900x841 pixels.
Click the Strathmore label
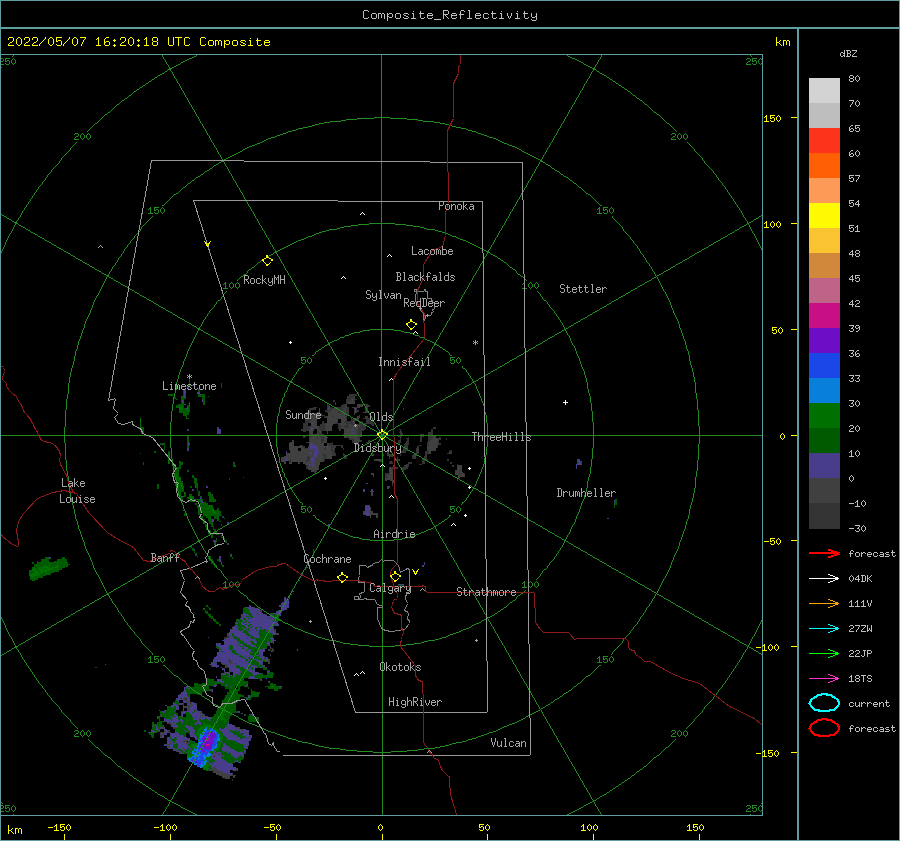[x=486, y=592]
